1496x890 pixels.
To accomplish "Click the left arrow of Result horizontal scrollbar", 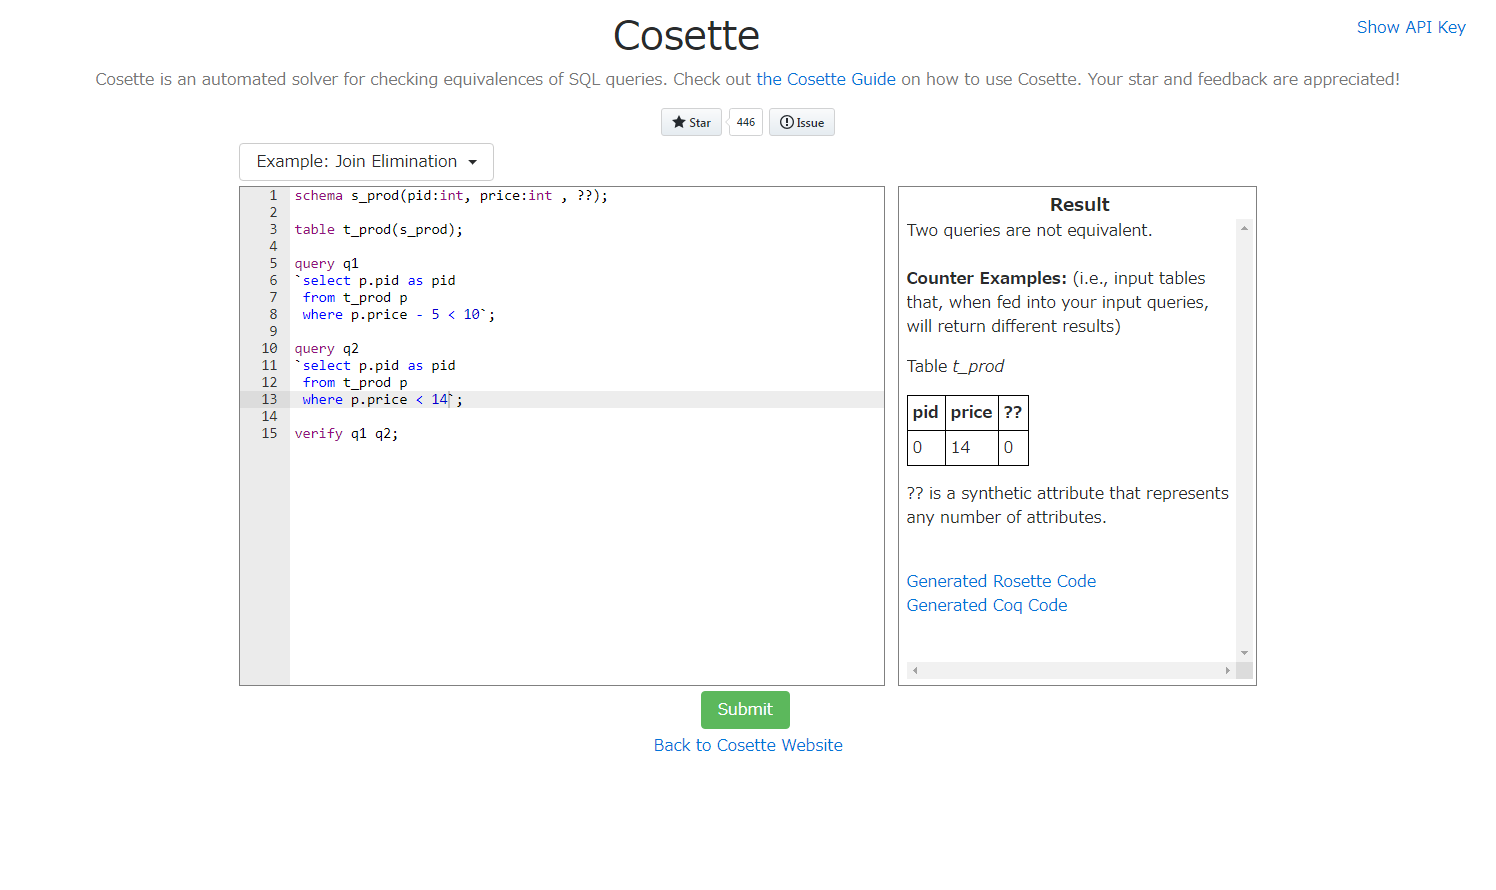I will click(915, 671).
